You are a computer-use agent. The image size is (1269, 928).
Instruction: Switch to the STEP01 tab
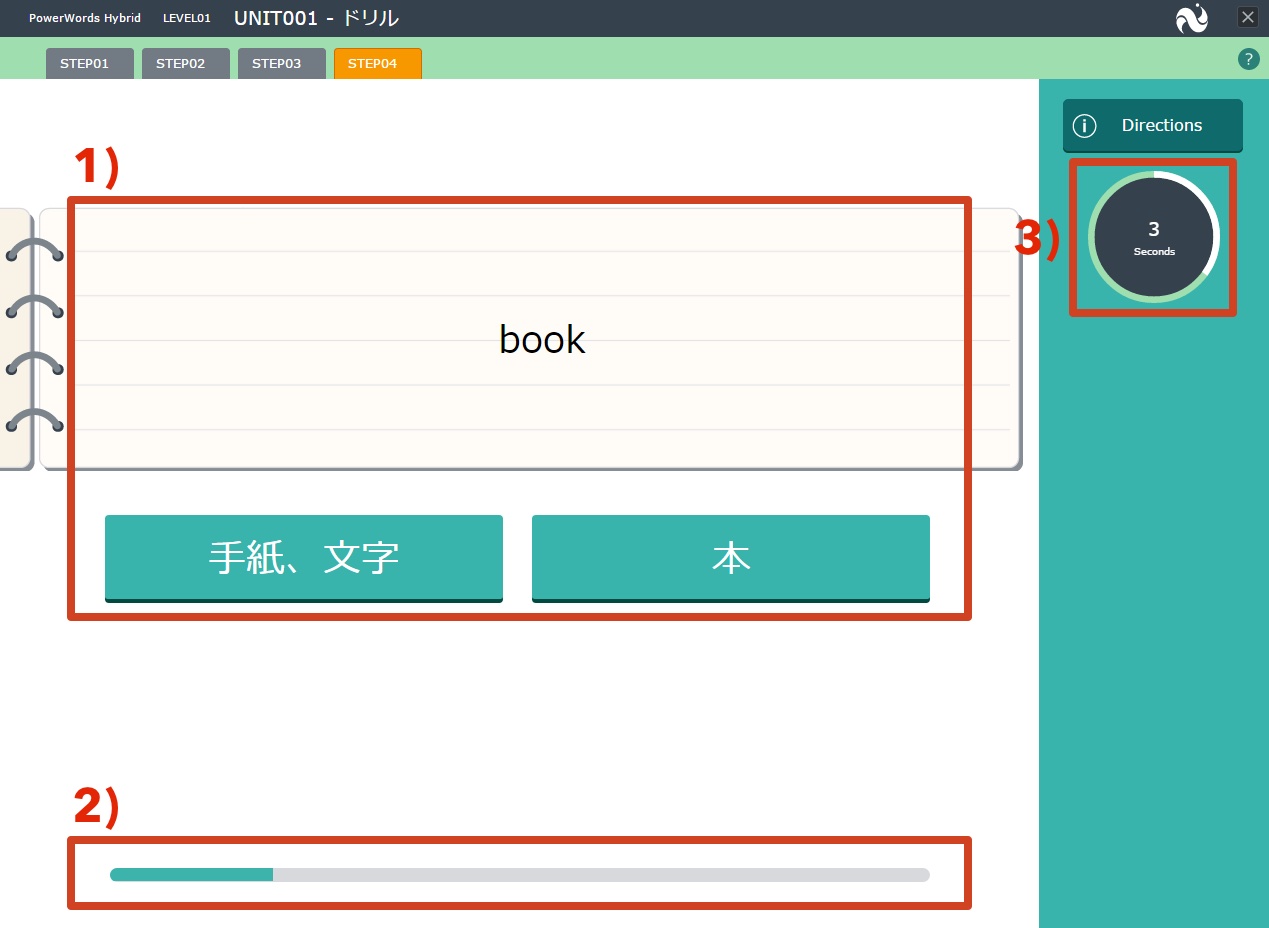pyautogui.click(x=89, y=64)
